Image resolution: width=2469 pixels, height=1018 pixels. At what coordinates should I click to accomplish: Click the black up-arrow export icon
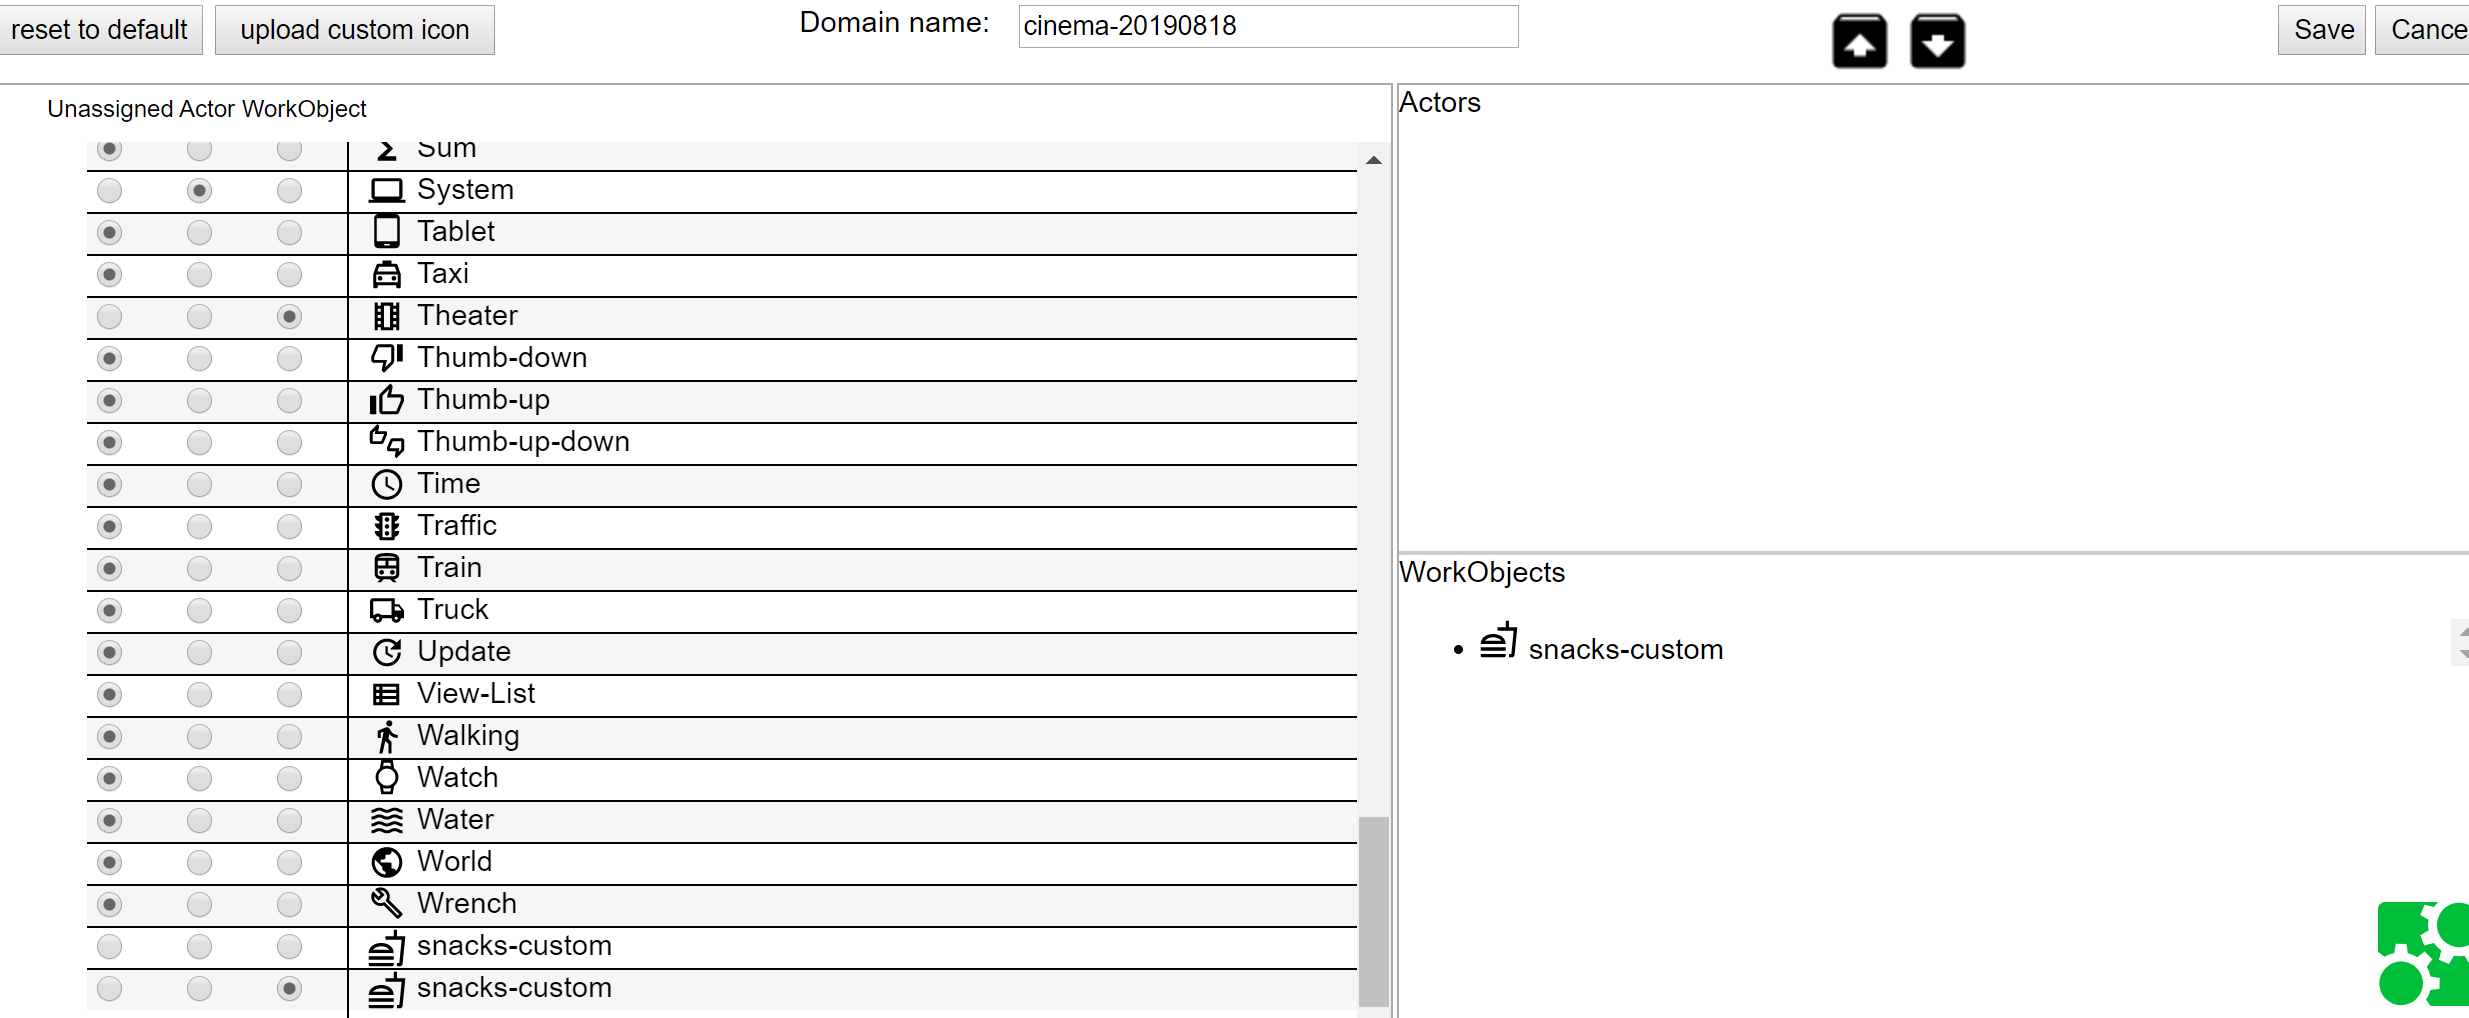[x=1859, y=41]
